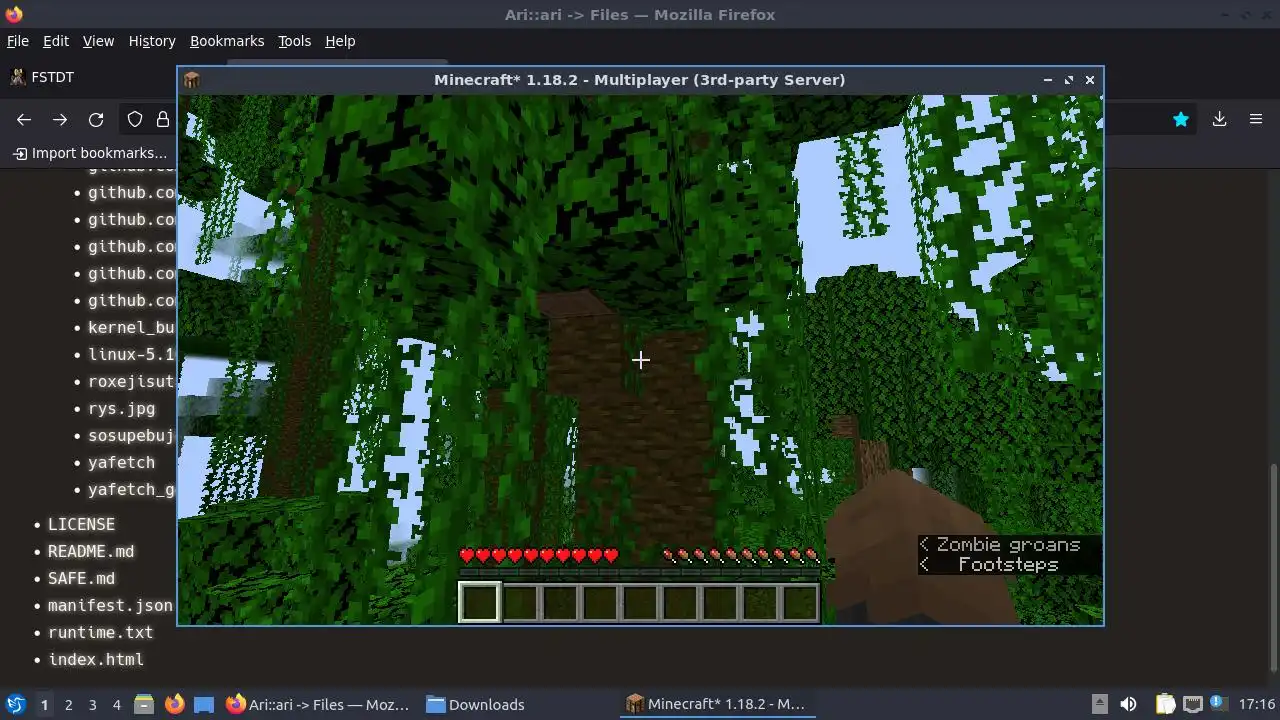The height and width of the screenshot is (720, 1280).
Task: Open the Bookmarks menu in Firefox
Action: [x=227, y=41]
